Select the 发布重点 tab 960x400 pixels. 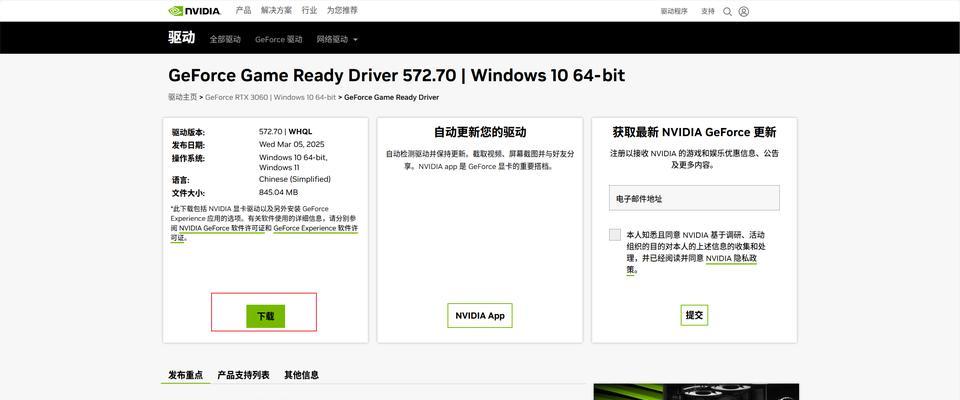(x=186, y=374)
